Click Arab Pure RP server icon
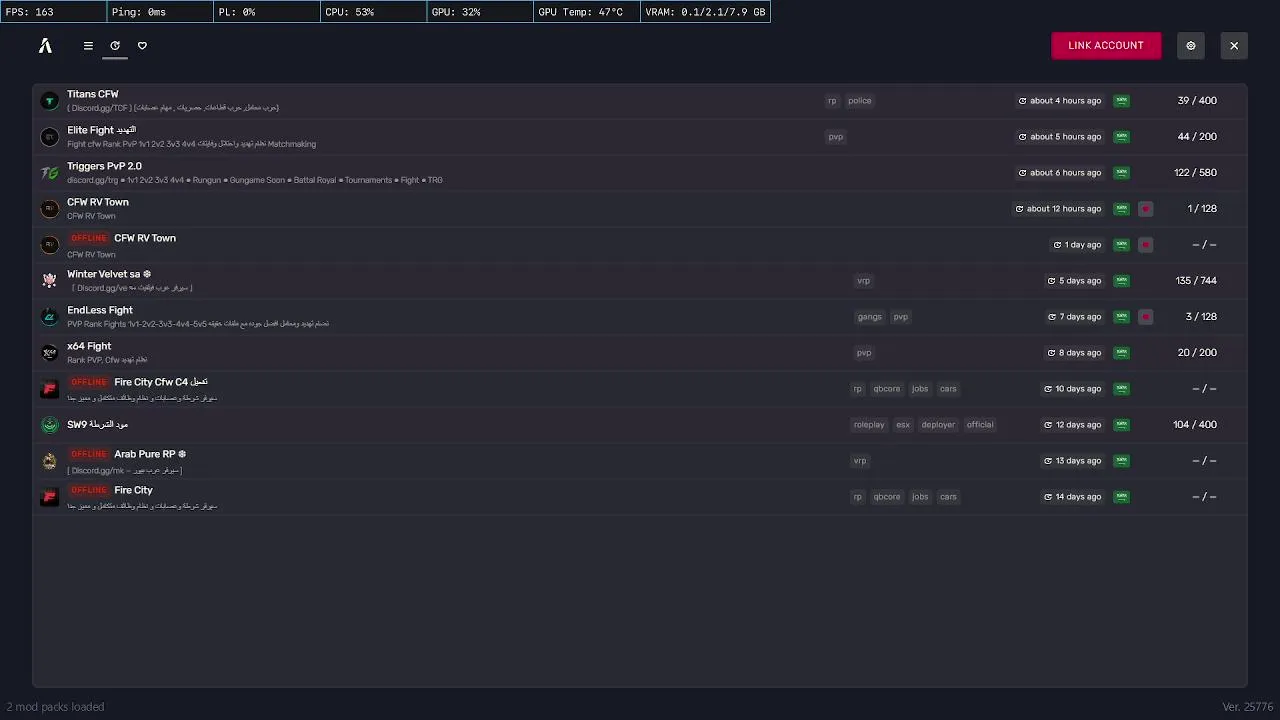Viewport: 1280px width, 720px height. tap(49, 461)
